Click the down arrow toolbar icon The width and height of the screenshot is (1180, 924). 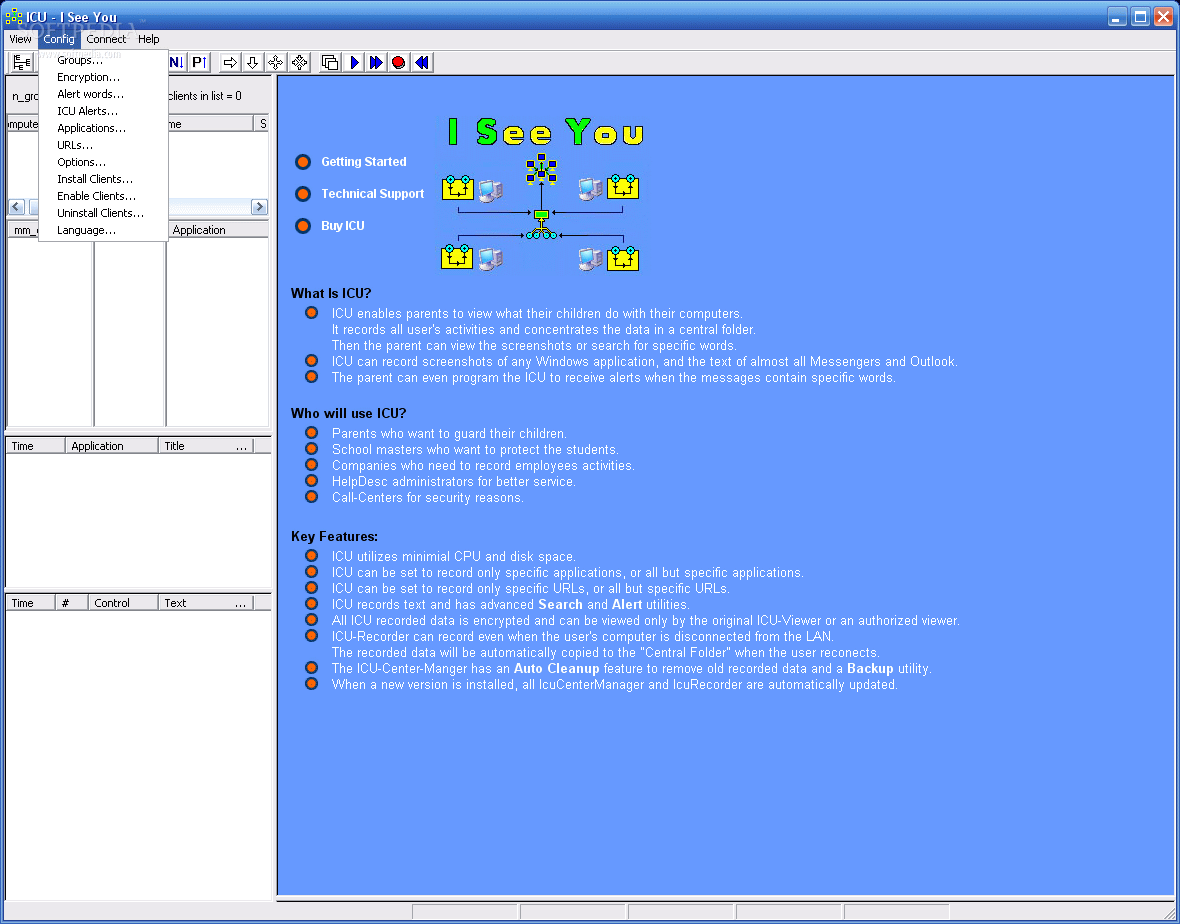pos(253,62)
